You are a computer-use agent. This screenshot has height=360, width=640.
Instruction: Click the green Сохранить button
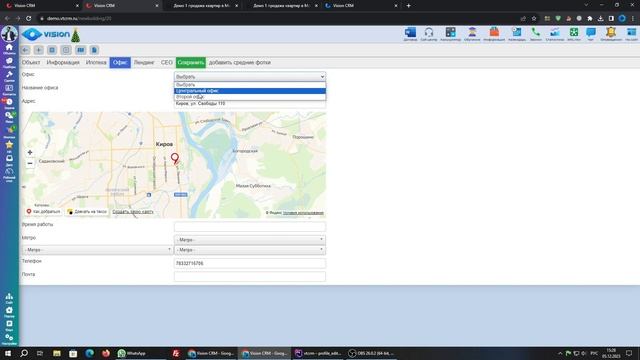[191, 62]
